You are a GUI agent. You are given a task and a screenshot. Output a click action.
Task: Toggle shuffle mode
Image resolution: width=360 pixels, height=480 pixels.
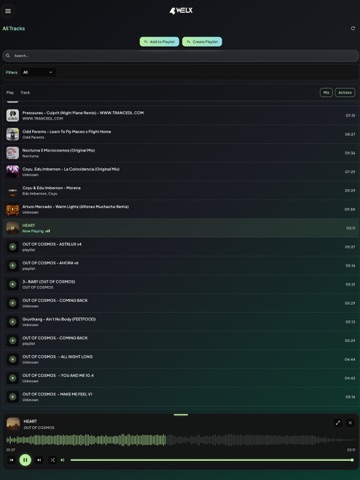click(x=53, y=460)
